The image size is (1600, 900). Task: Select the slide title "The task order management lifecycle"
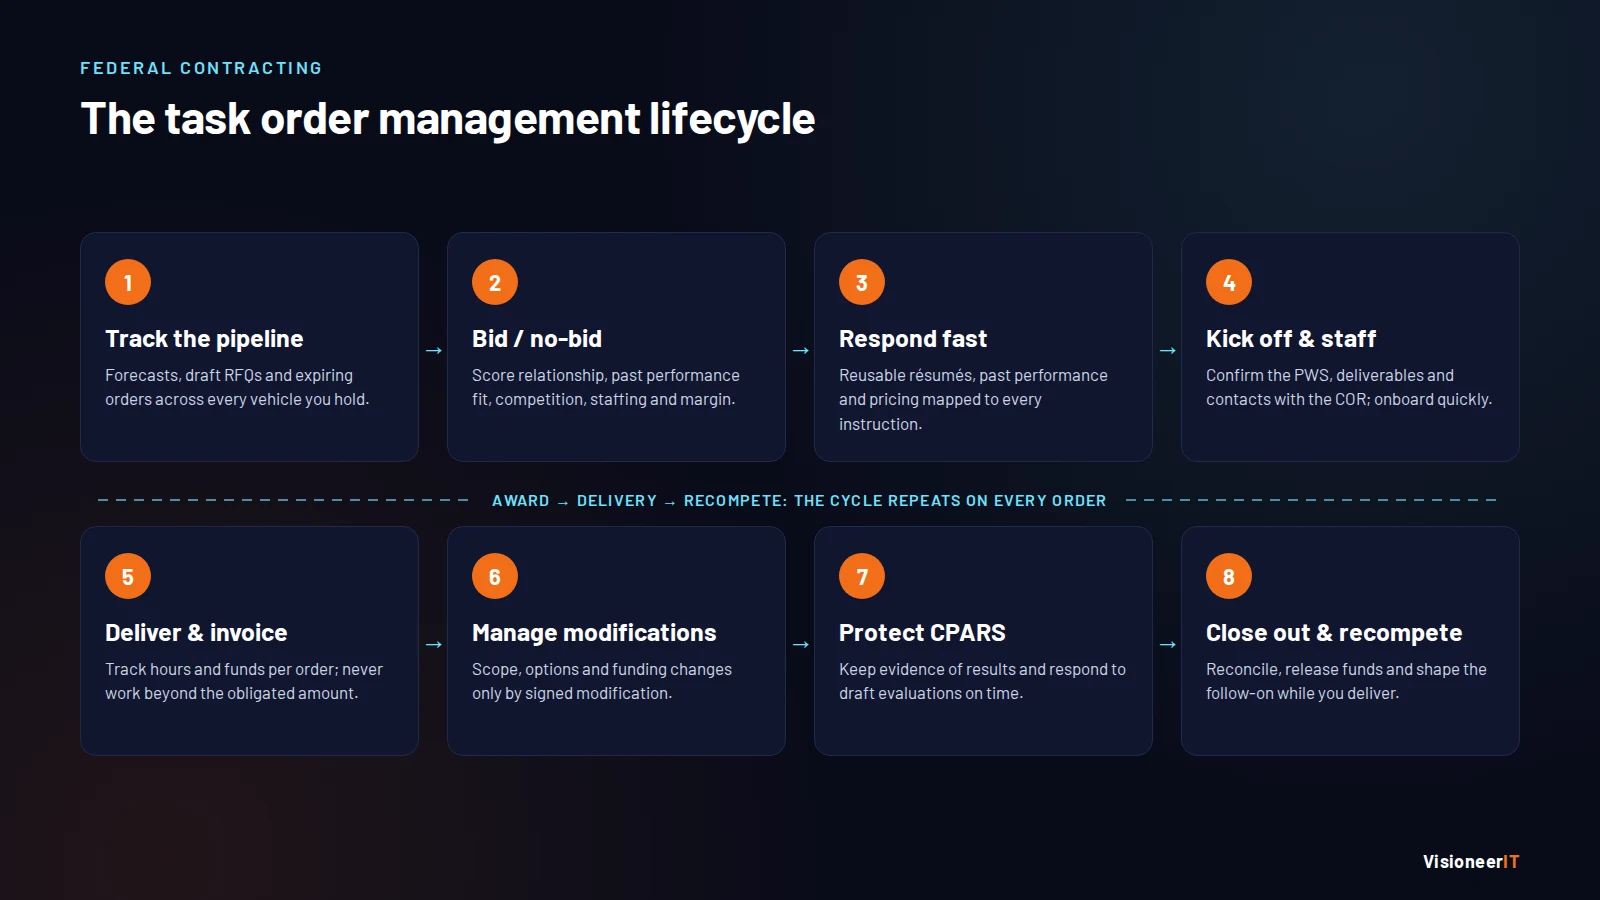448,119
